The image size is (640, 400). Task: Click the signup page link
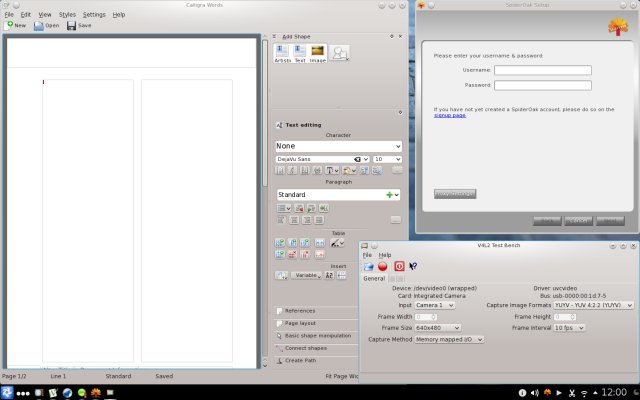click(x=449, y=115)
